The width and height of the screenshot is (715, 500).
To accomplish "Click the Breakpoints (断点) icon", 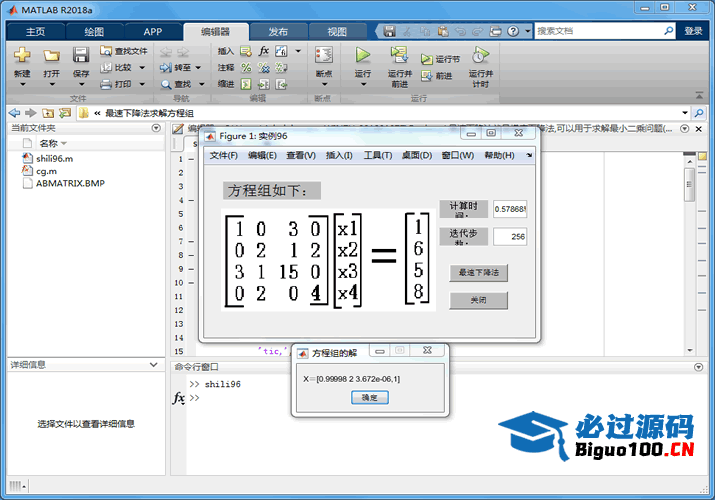I will [324, 55].
